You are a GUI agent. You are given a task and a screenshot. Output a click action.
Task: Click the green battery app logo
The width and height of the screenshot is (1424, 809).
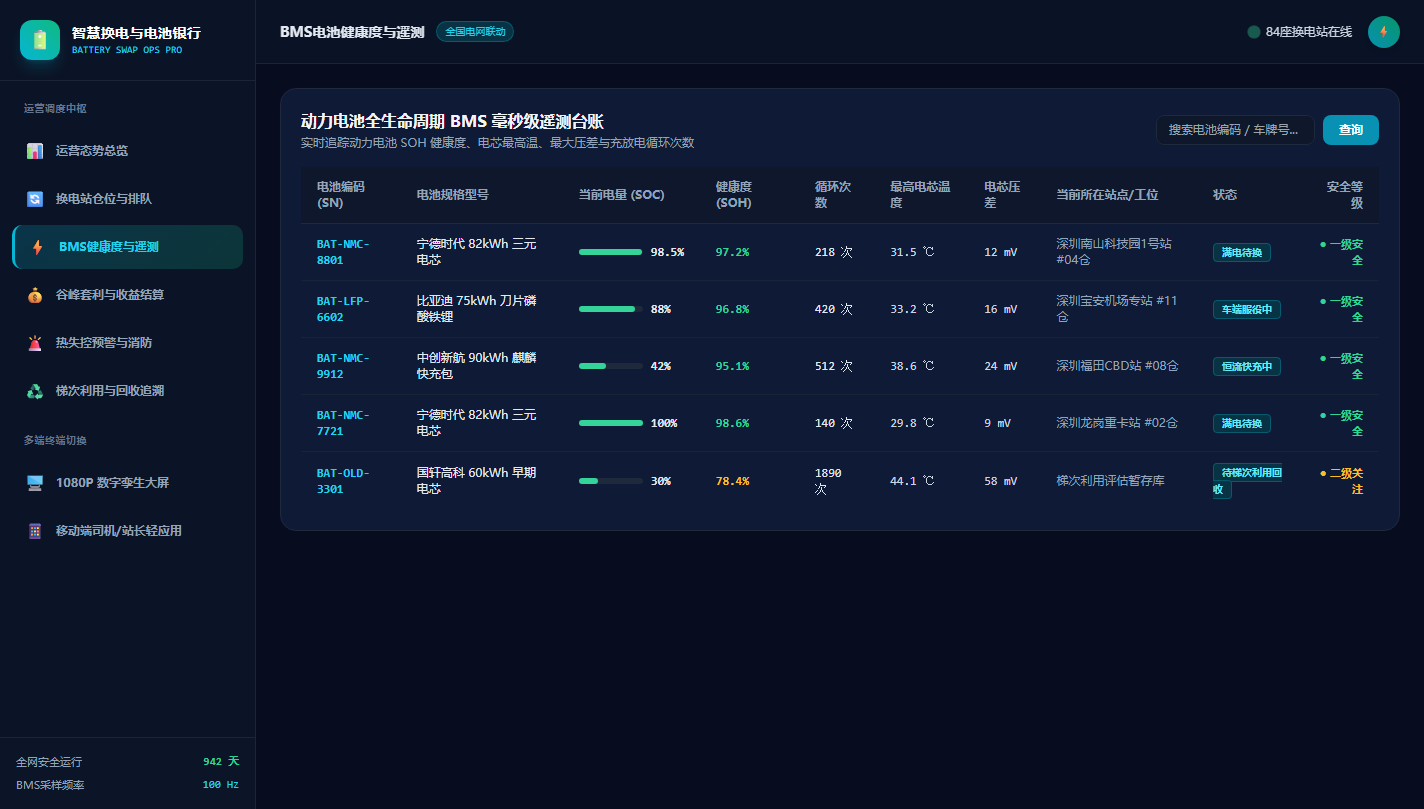40,40
